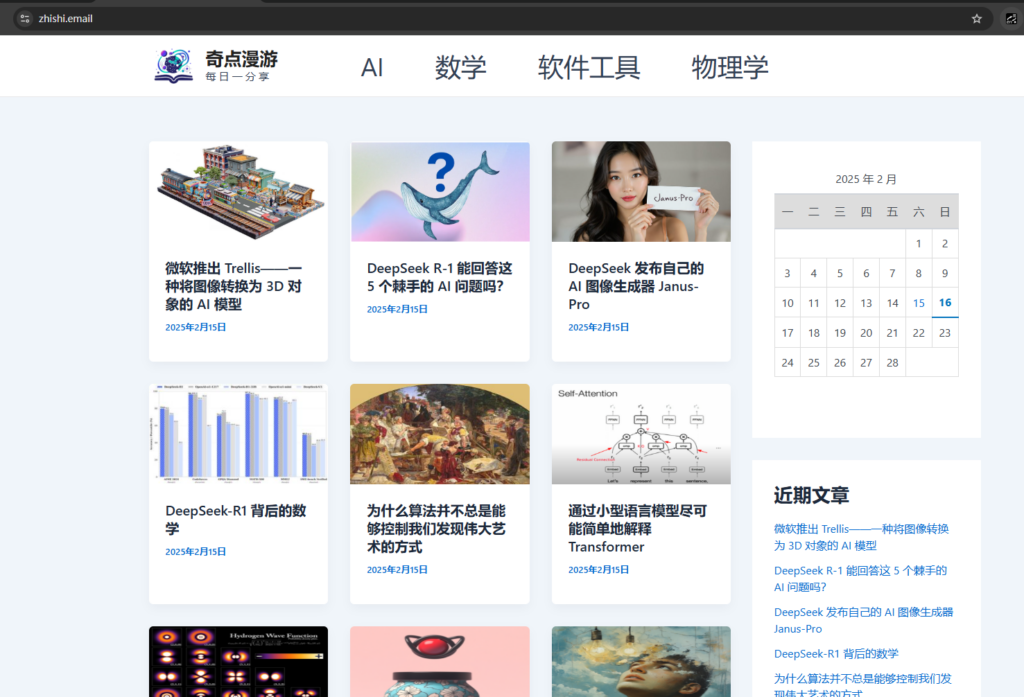This screenshot has height=697, width=1024.
Task: Click the 日 weekday header in the calendar
Action: click(x=945, y=212)
